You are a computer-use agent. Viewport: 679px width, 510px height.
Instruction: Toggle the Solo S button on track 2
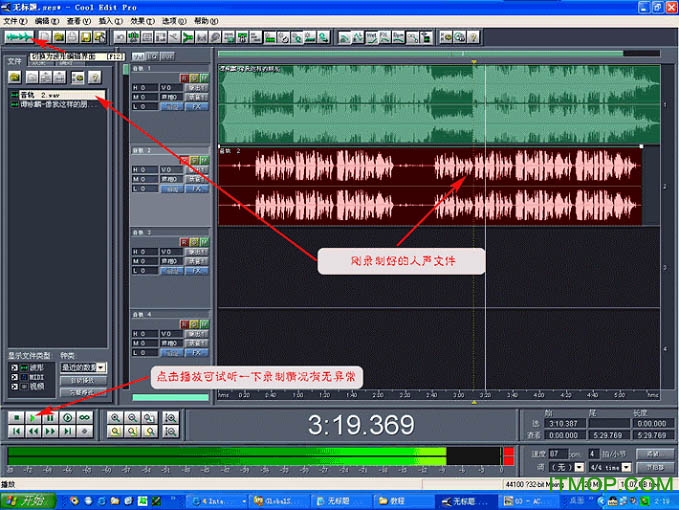tap(194, 160)
